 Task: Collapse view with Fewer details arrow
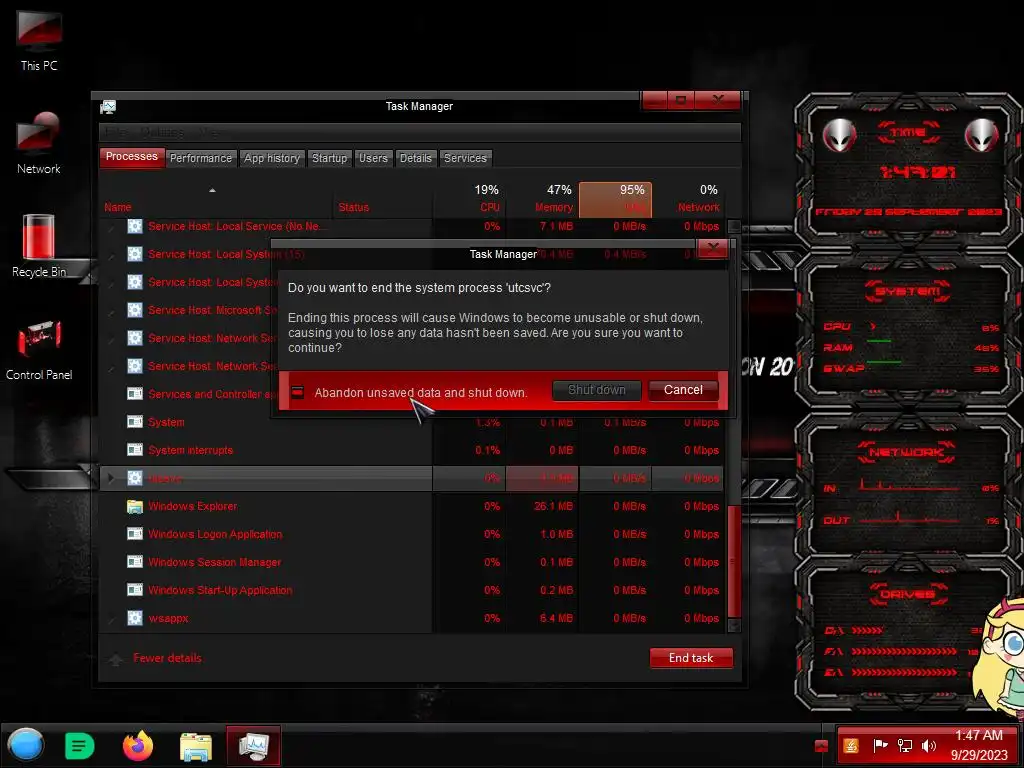pos(116,659)
